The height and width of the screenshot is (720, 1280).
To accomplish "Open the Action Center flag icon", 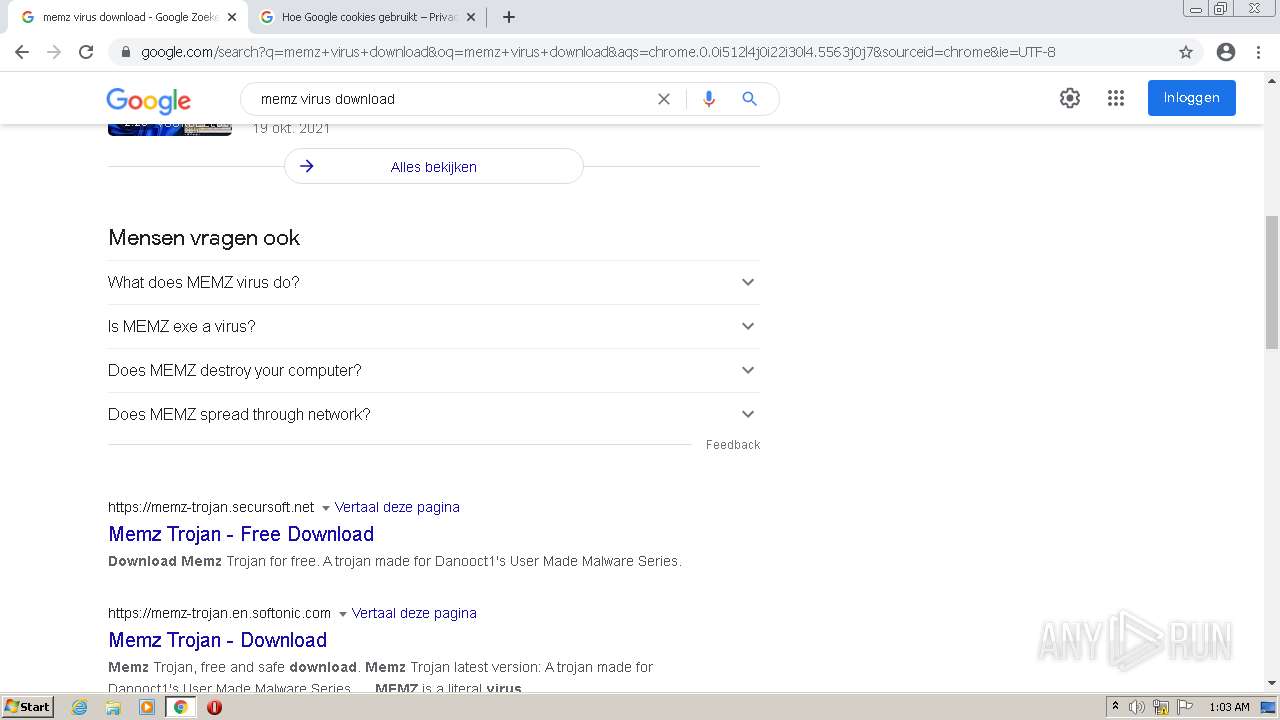I will click(x=1185, y=707).
